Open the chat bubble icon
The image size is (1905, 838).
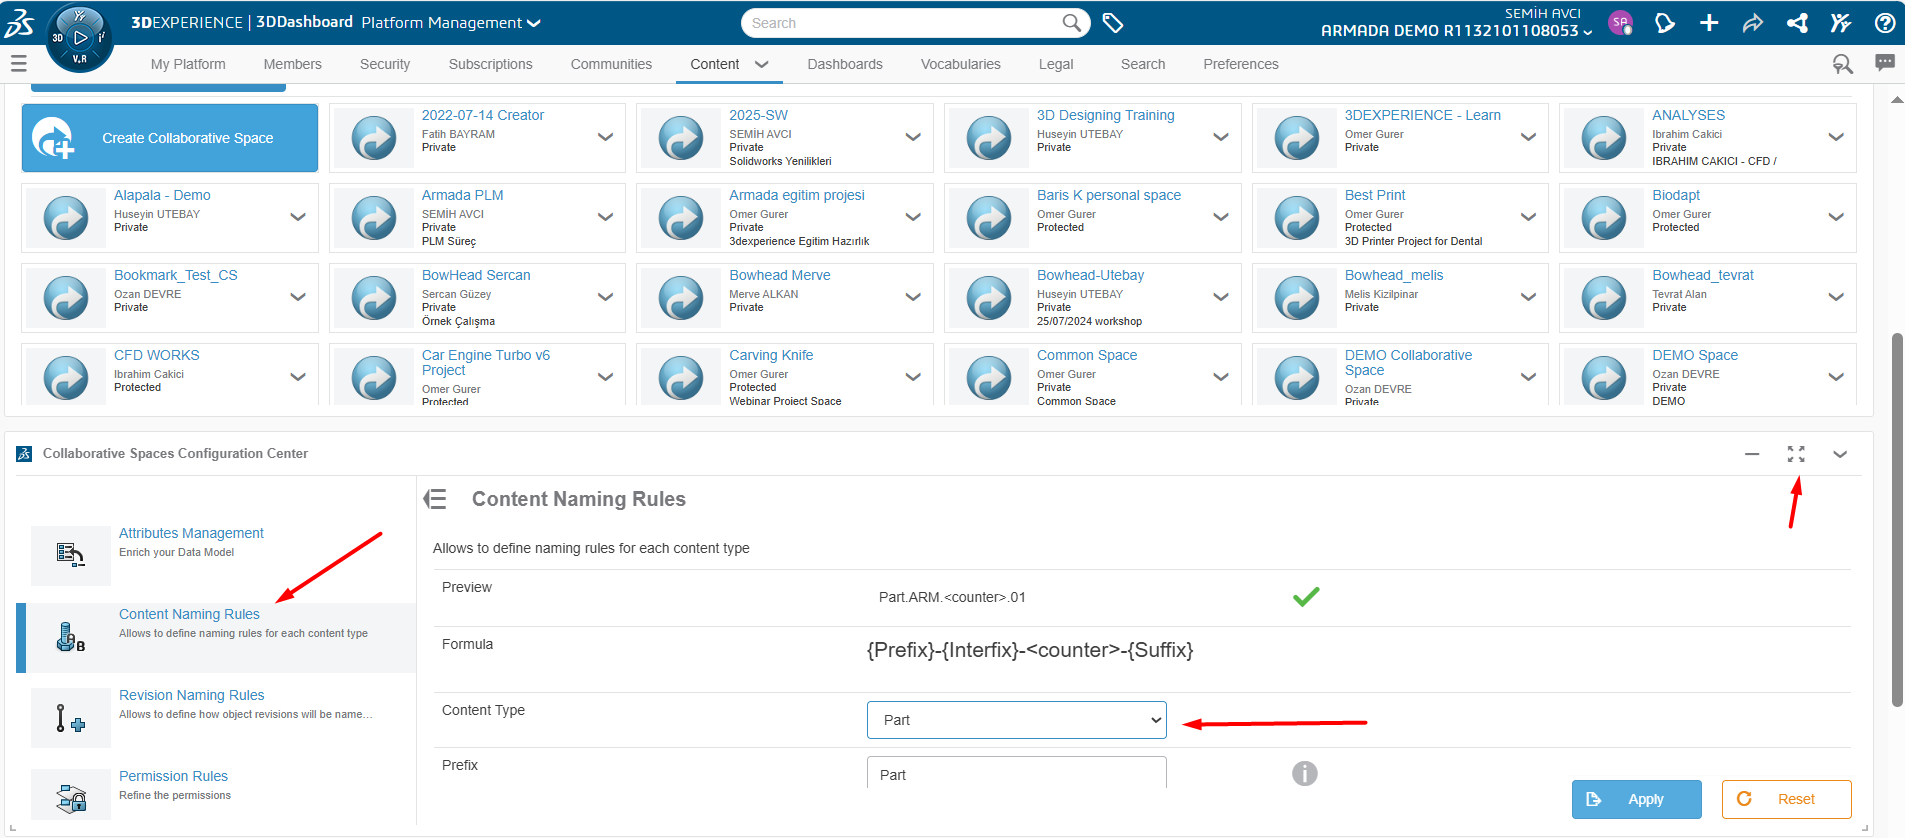1885,63
